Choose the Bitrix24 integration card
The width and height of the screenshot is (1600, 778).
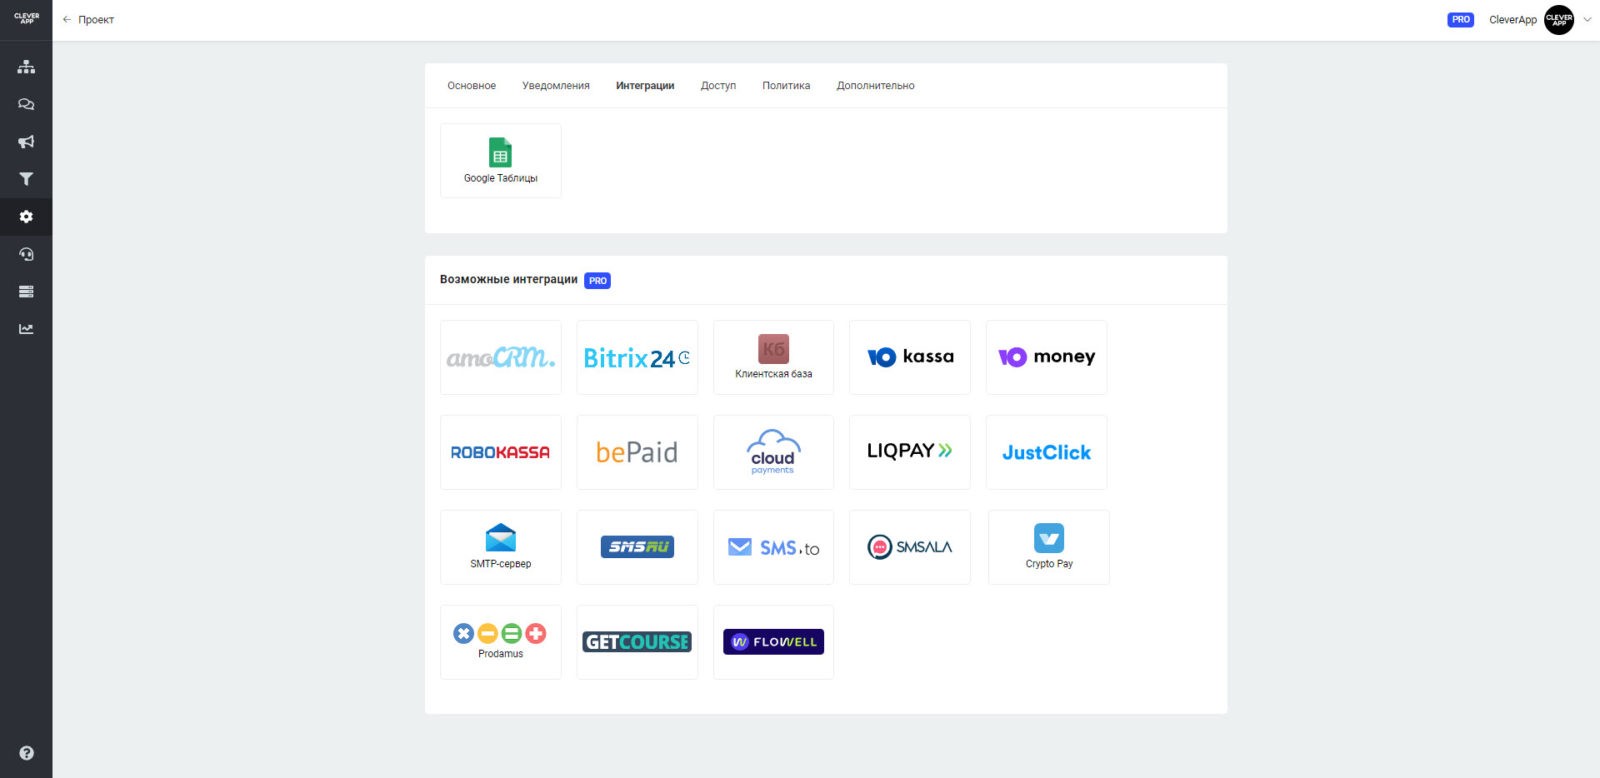point(637,358)
